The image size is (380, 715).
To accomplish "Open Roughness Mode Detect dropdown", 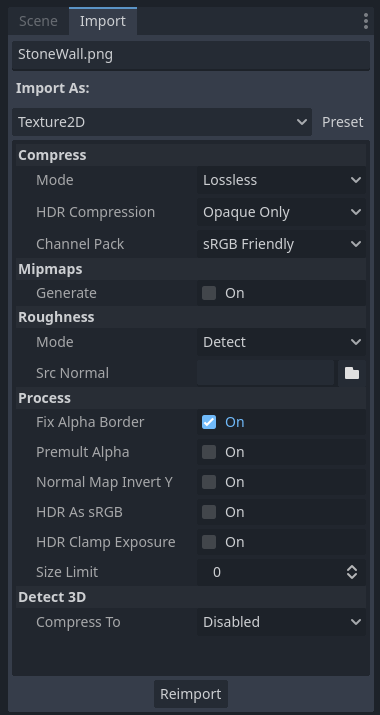I will [x=281, y=342].
